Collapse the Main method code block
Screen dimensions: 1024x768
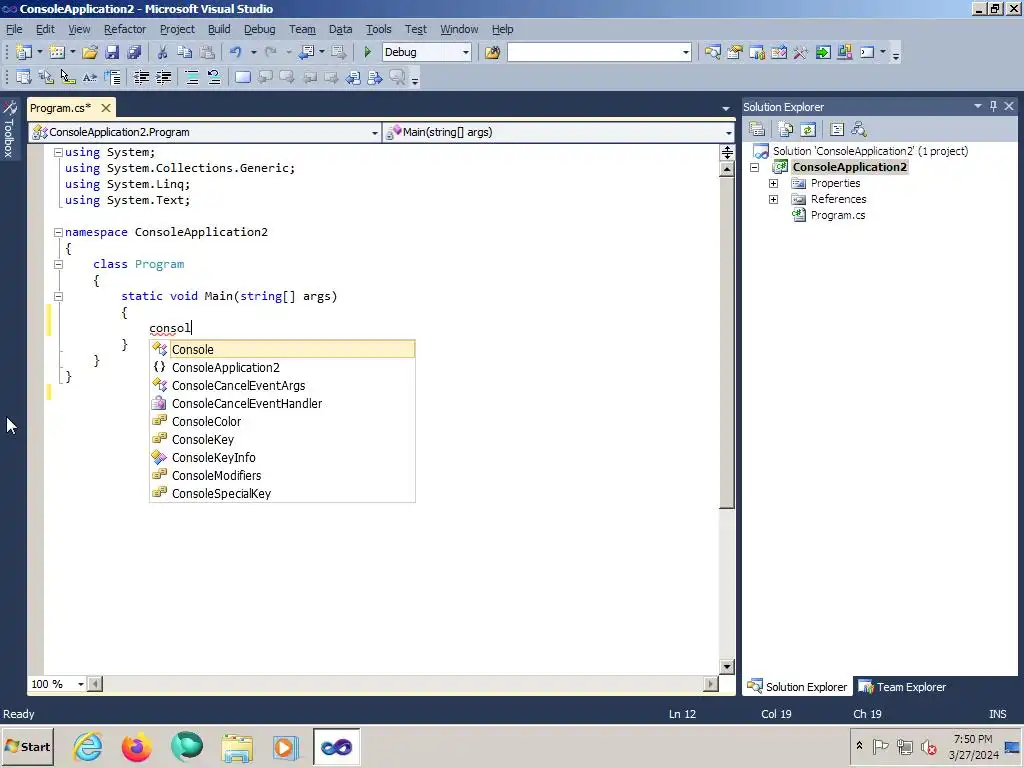point(58,296)
